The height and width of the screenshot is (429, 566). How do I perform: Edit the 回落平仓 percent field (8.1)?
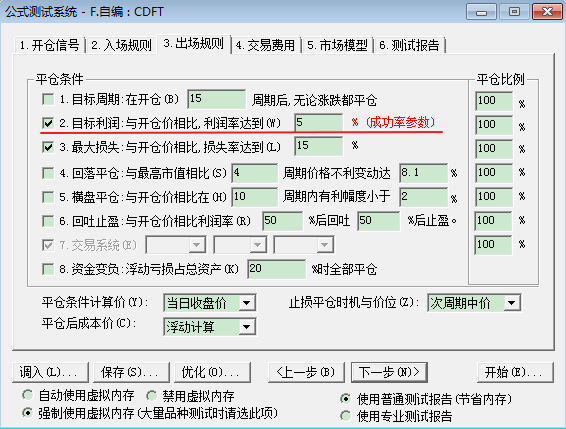(423, 173)
